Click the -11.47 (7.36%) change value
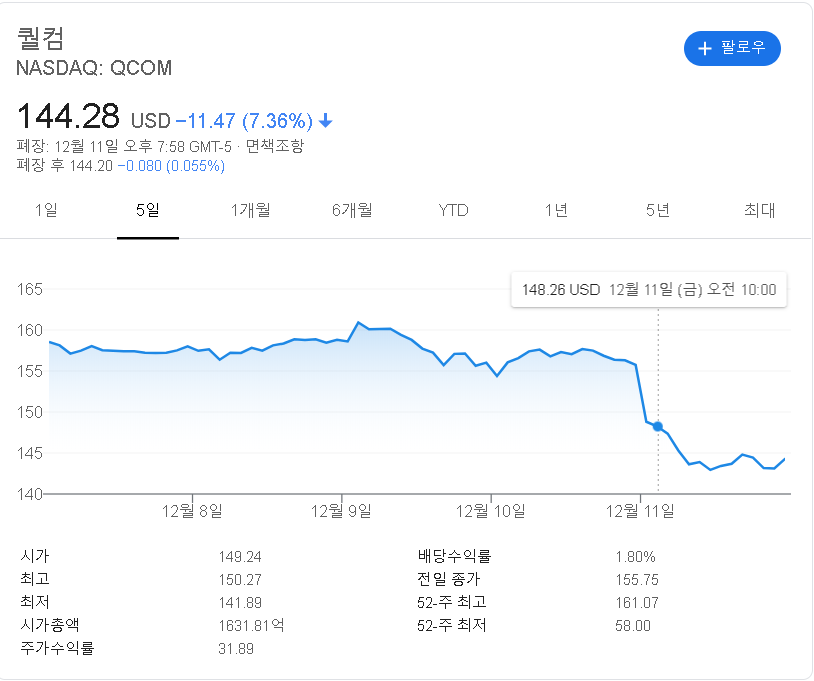The image size is (814, 681). [245, 121]
